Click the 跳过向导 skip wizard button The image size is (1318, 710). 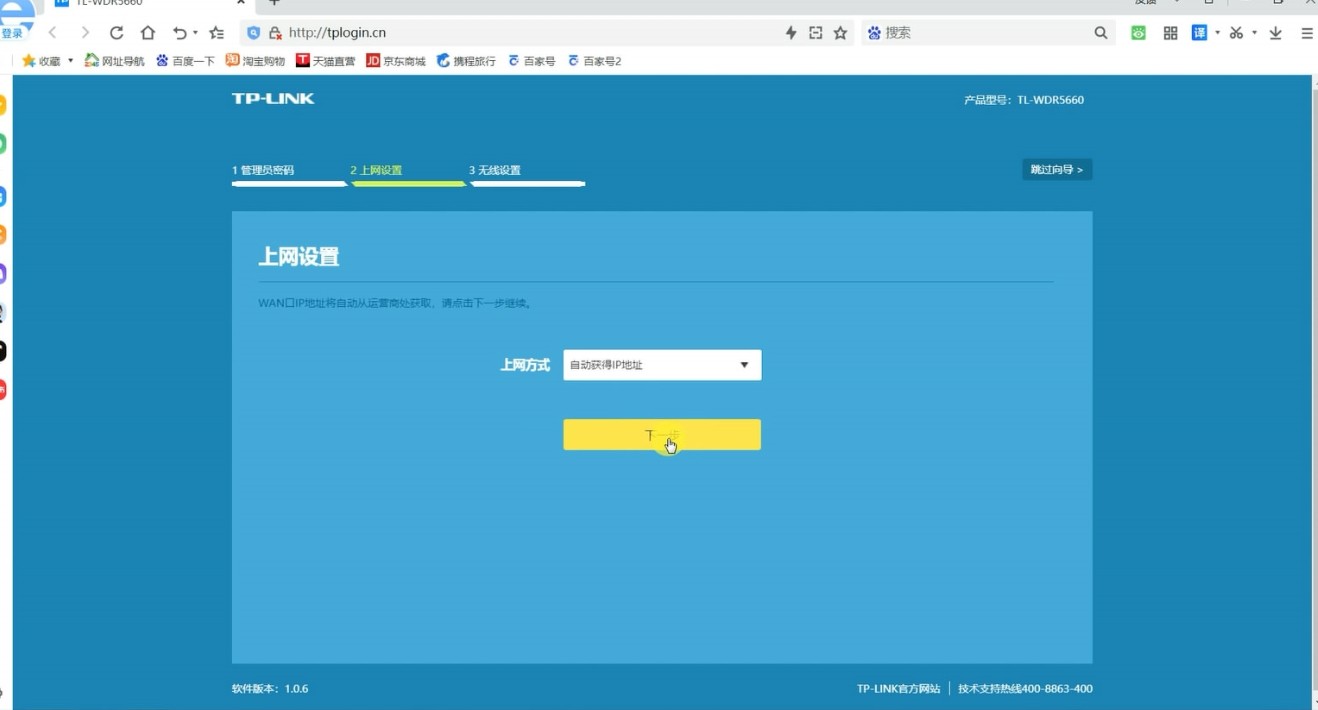pyautogui.click(x=1057, y=170)
